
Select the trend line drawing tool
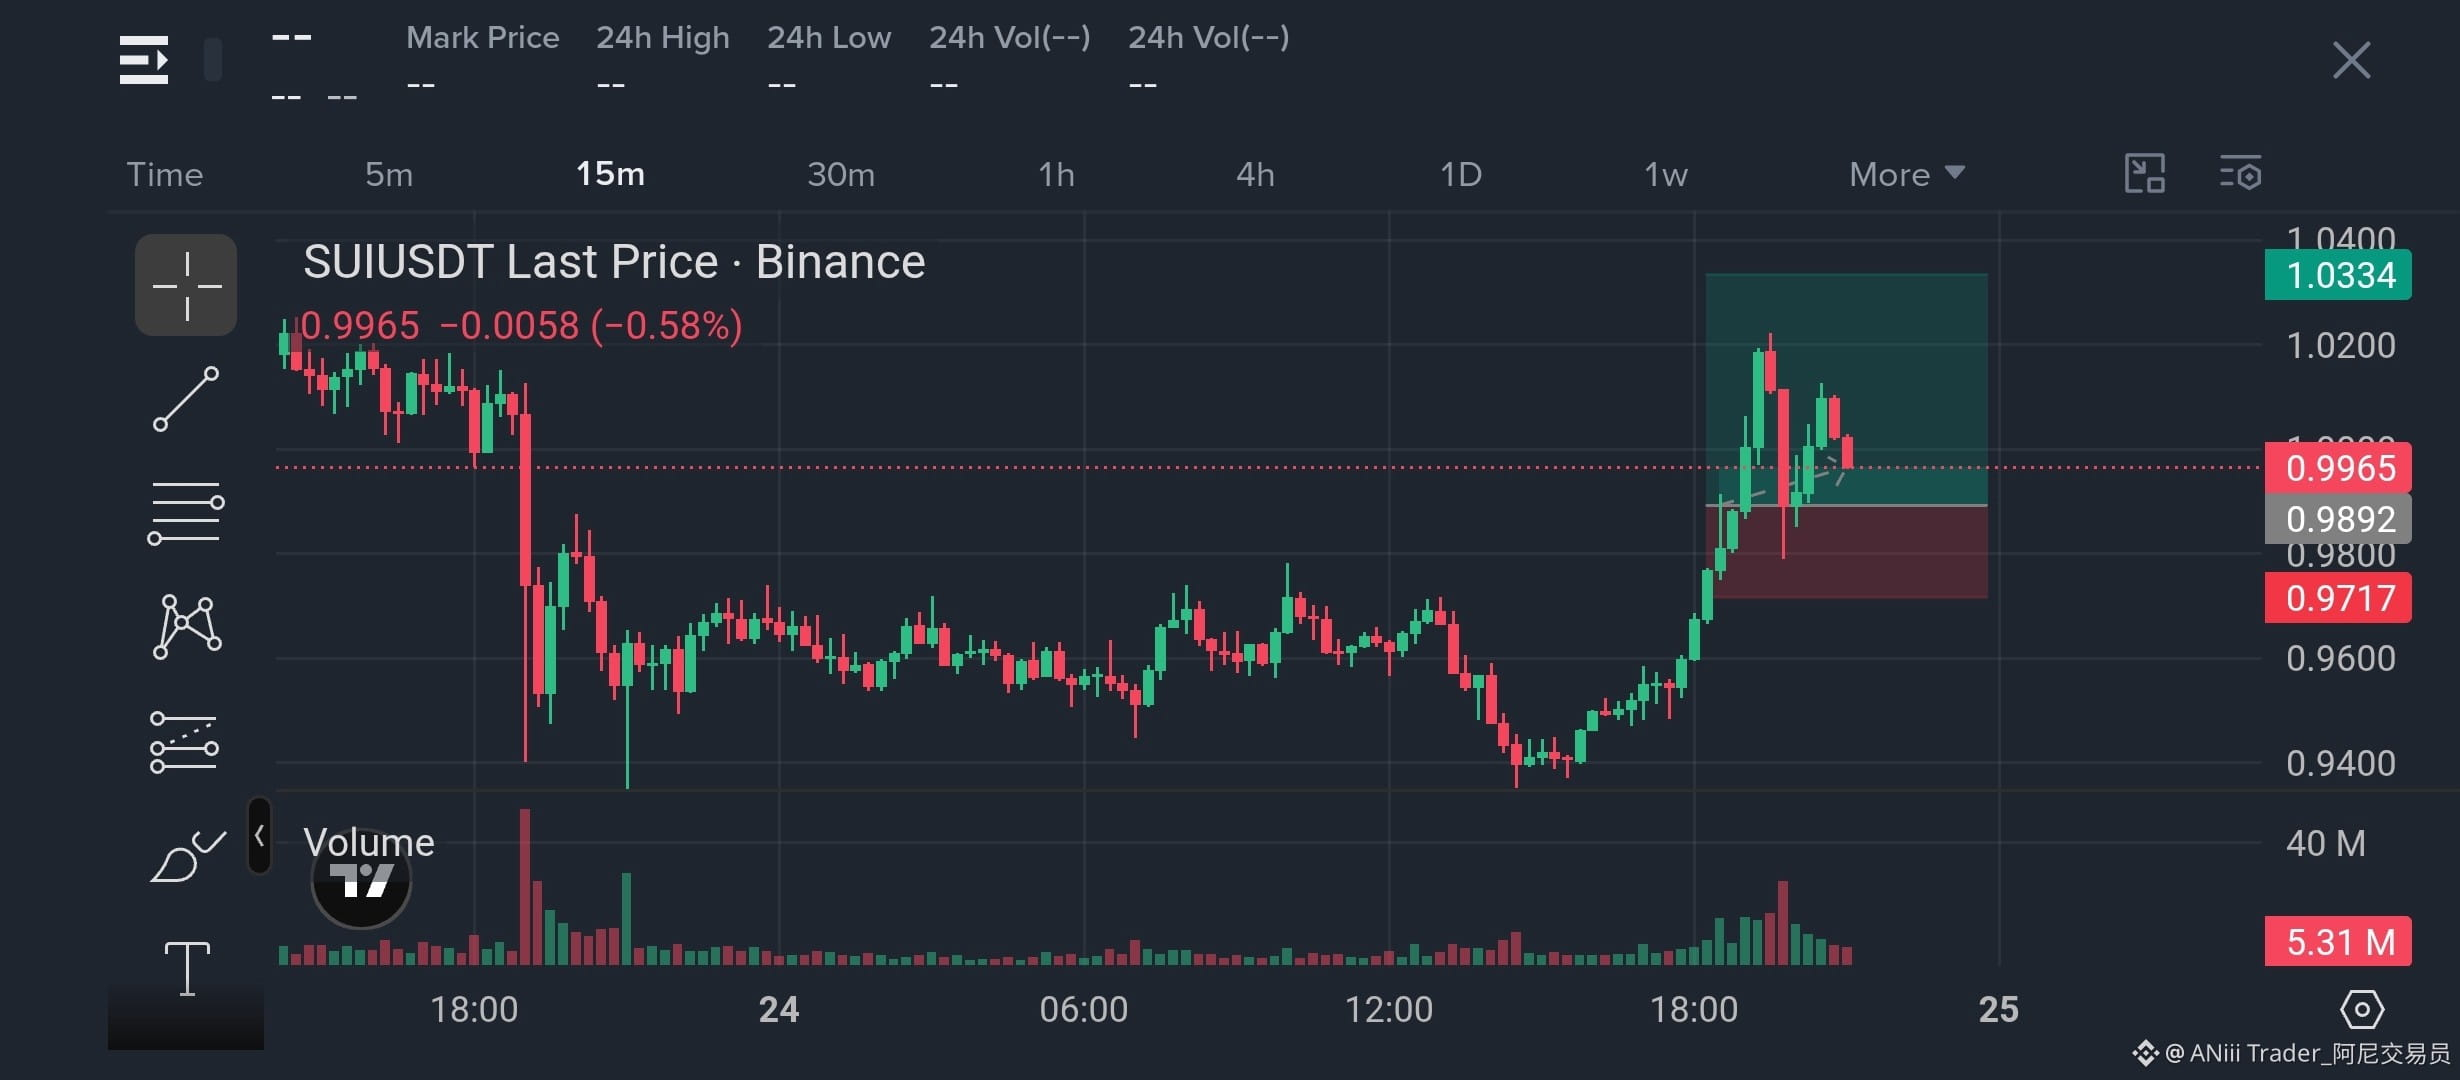186,399
